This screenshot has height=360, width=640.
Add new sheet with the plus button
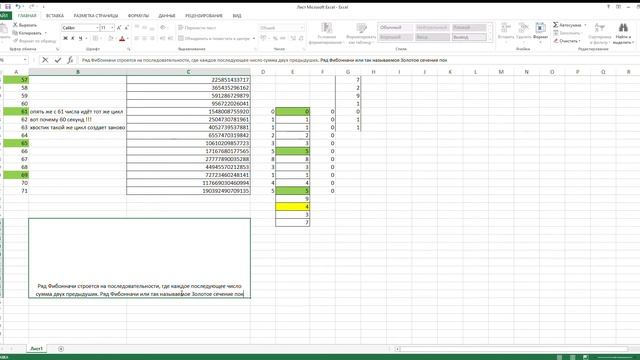tap(61, 349)
